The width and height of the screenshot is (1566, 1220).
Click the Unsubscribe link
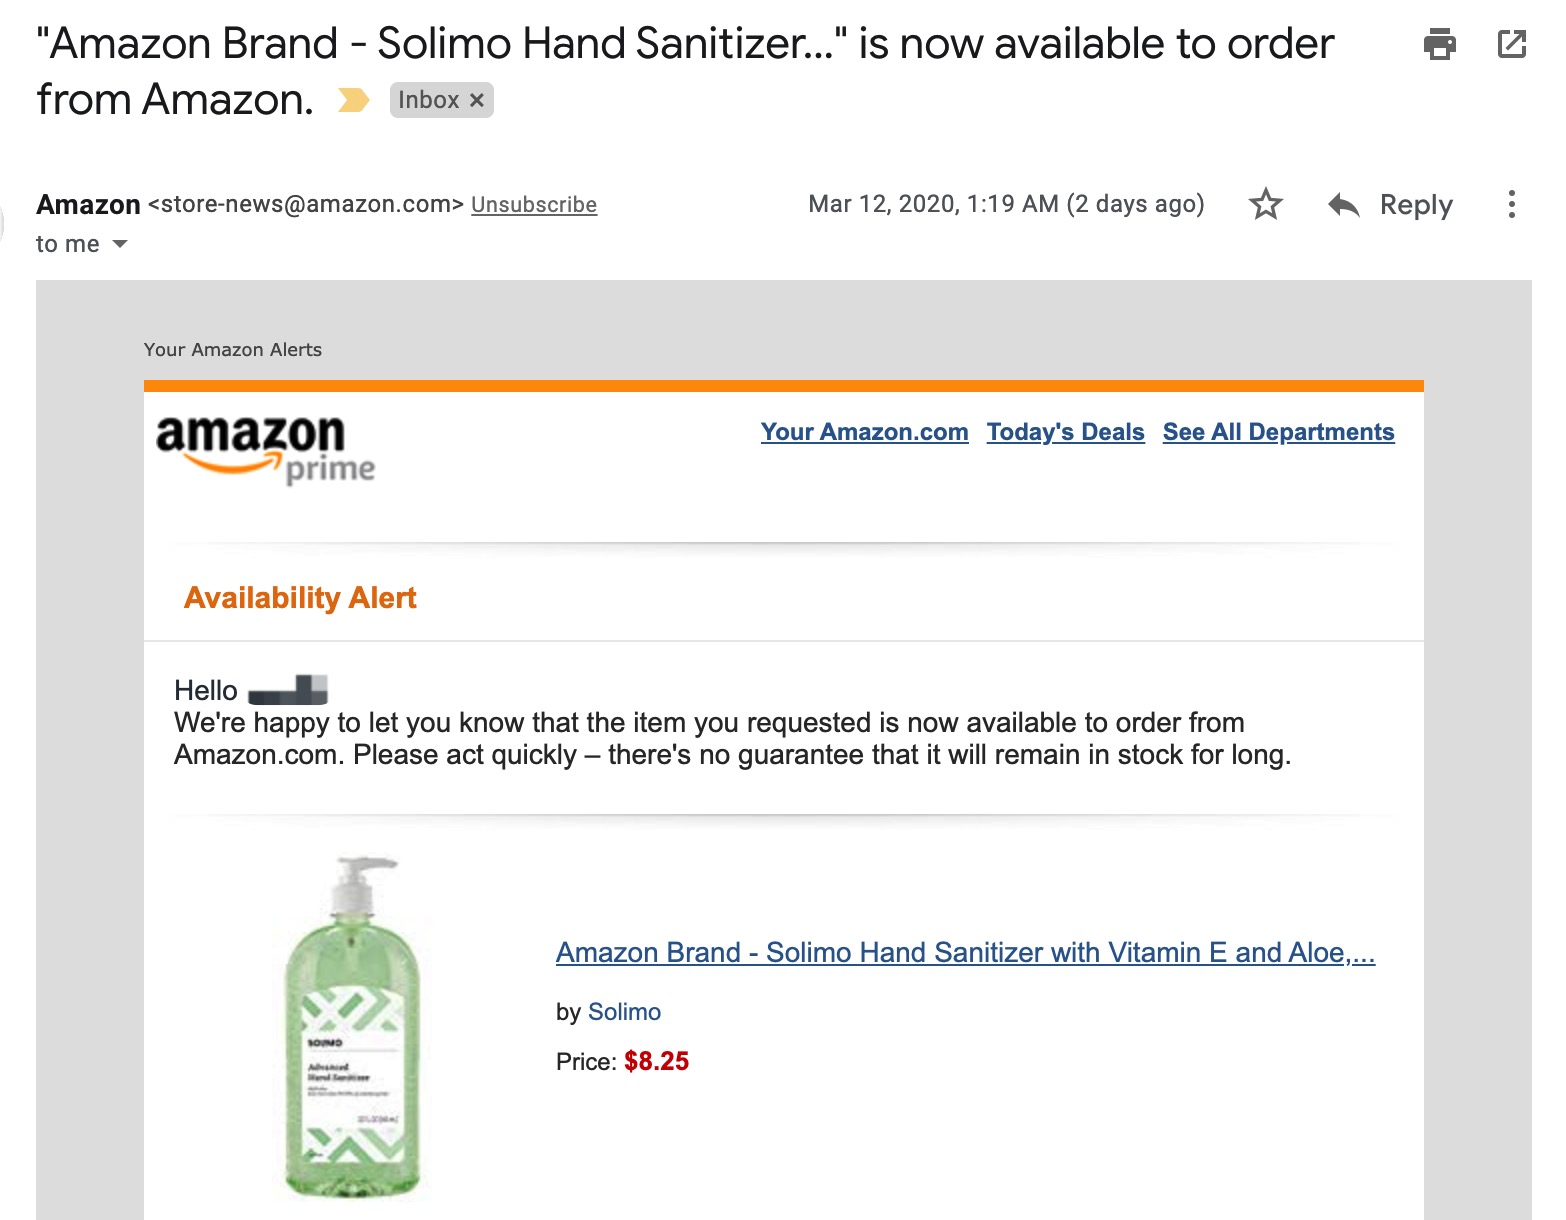click(534, 205)
